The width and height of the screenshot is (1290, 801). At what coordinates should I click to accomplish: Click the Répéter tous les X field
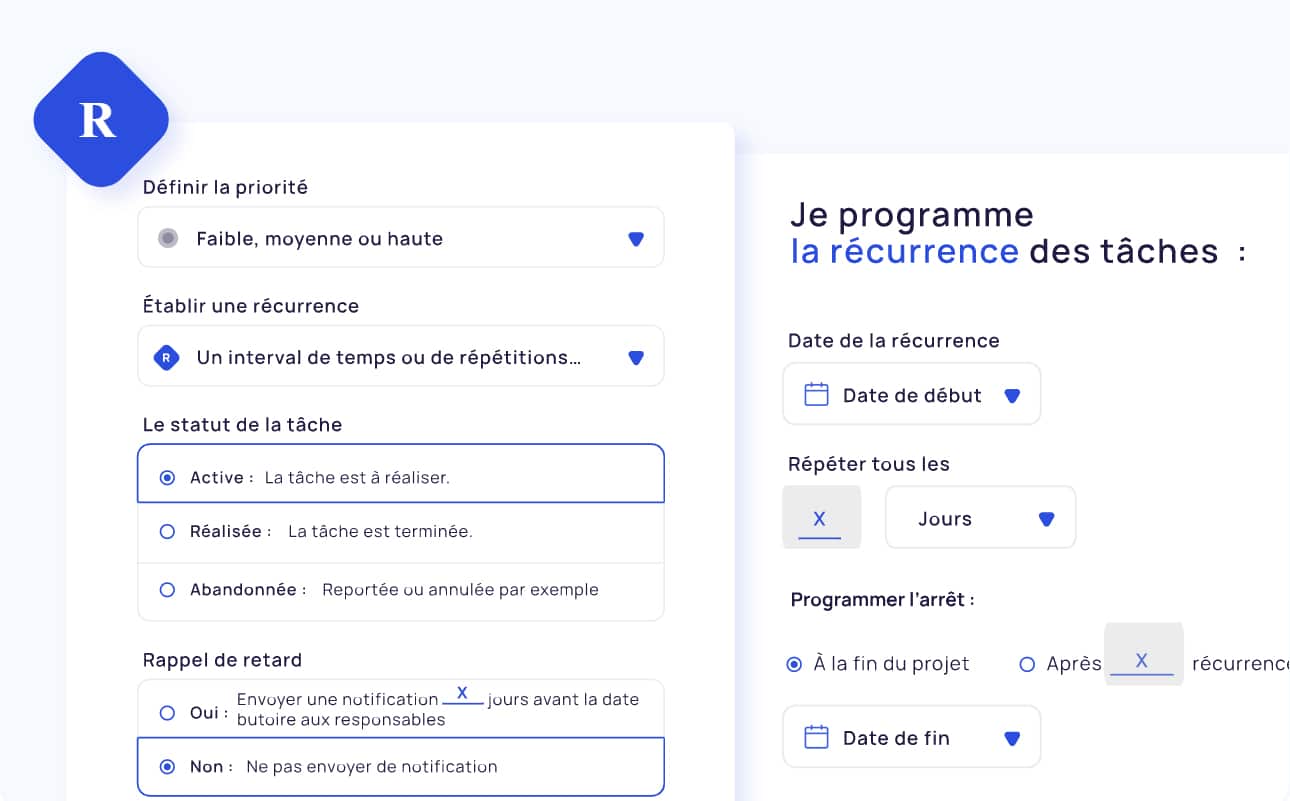[820, 518]
